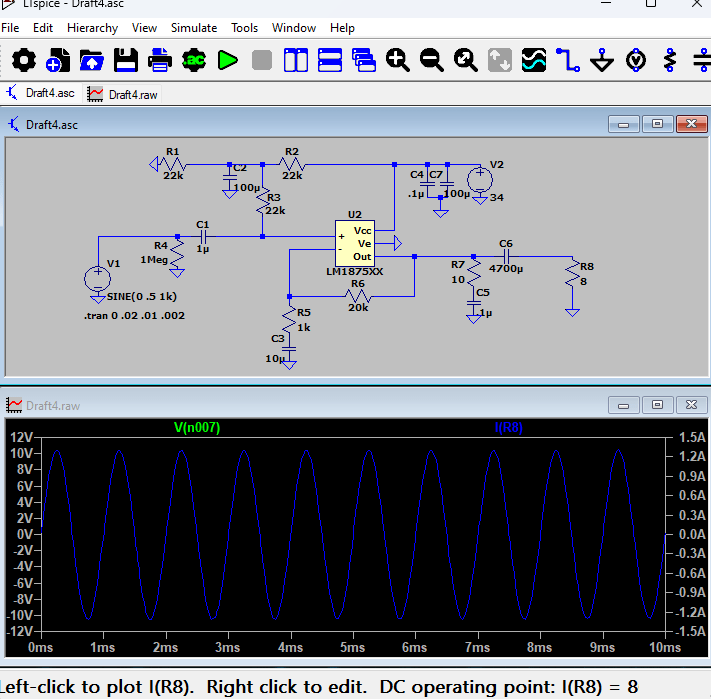Click resistor R2 22k

(x=292, y=164)
